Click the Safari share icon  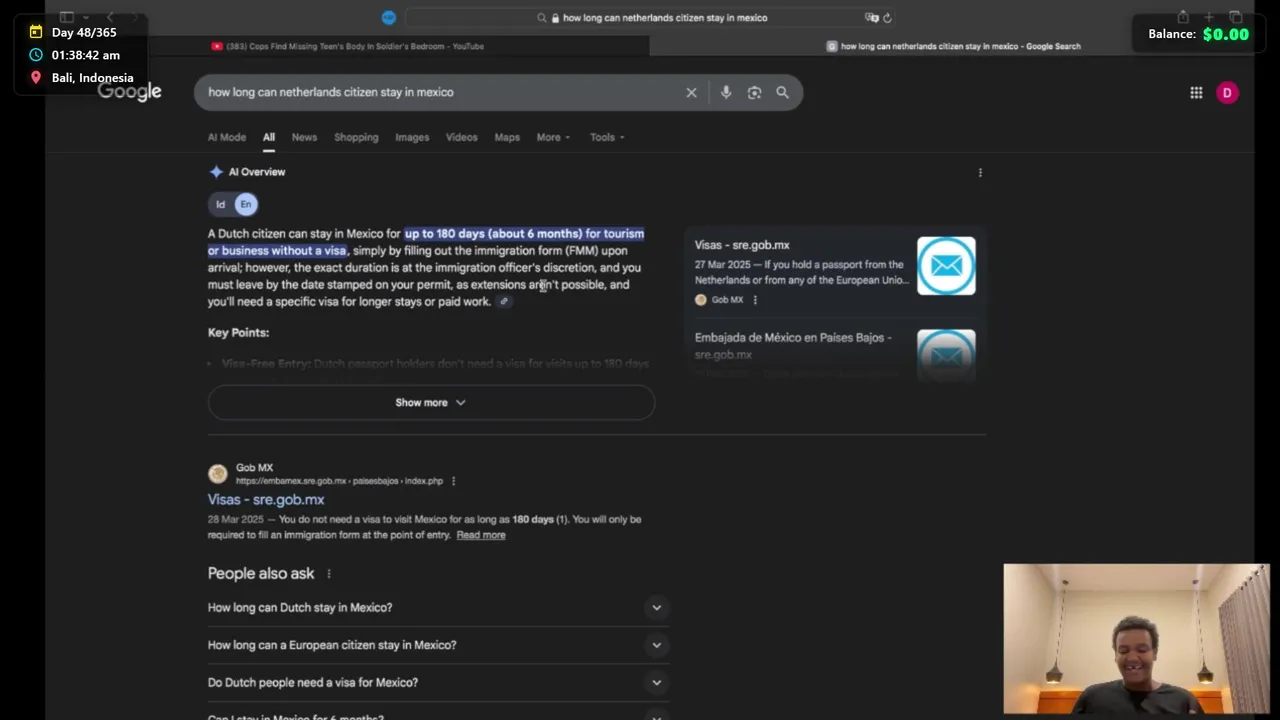click(1183, 17)
